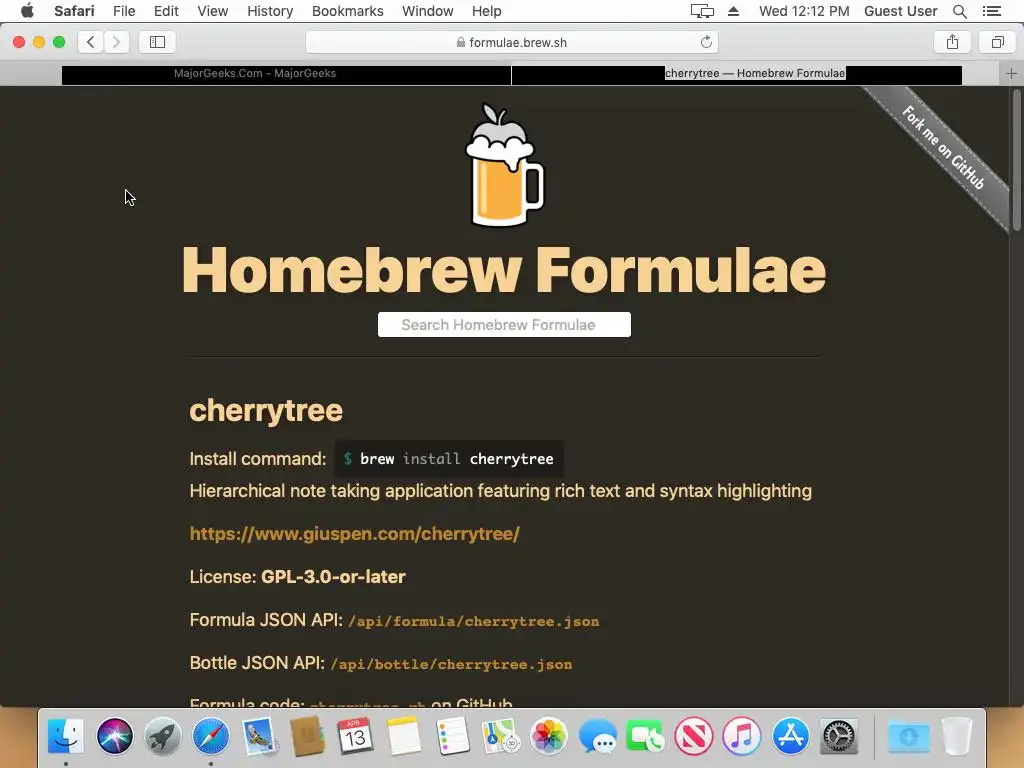Click the Safari forward button
Screen dimensions: 1024x768
click(x=116, y=42)
